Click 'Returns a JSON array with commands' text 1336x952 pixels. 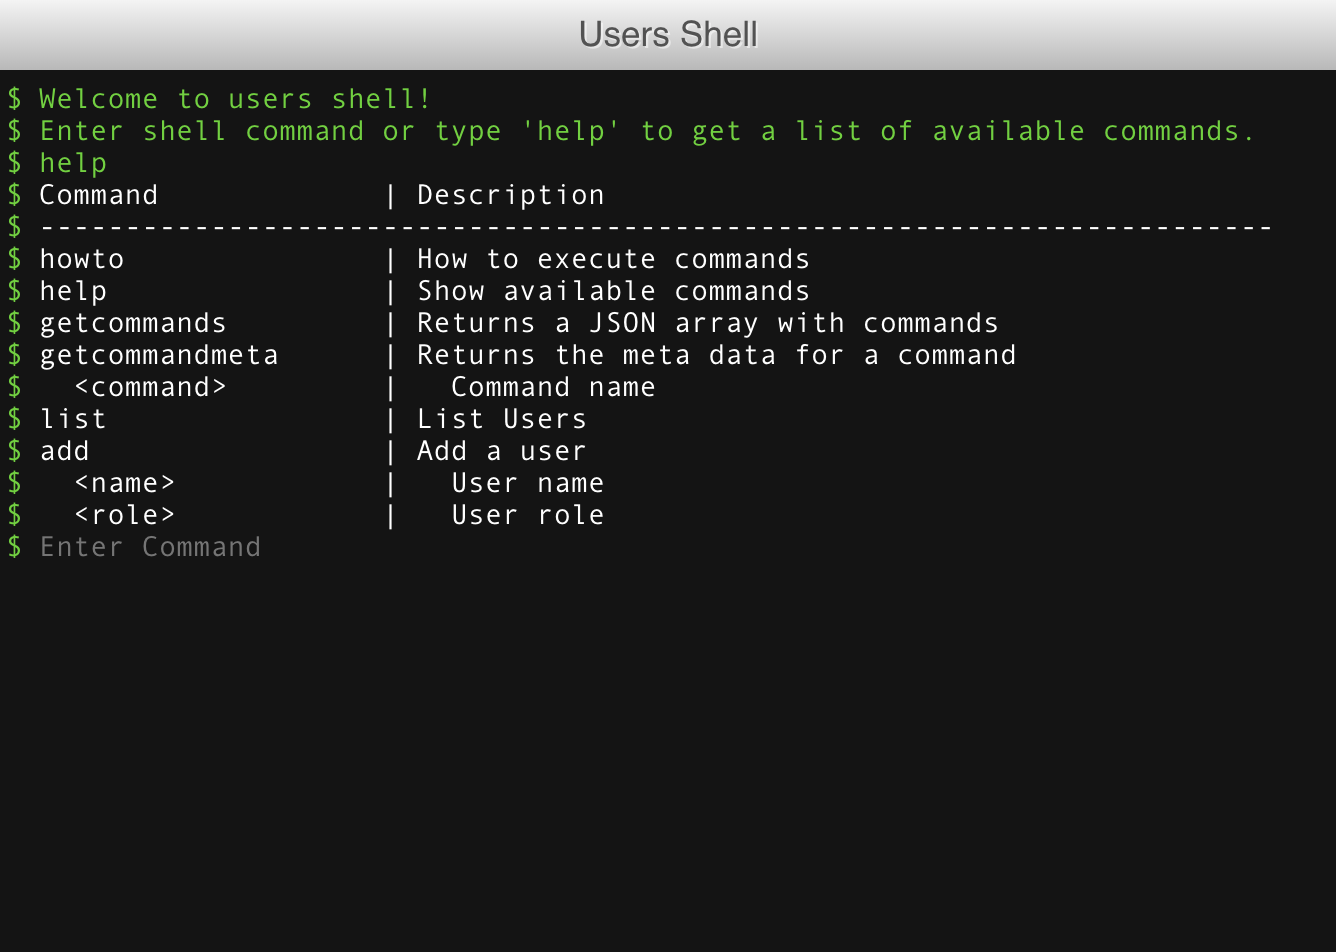point(707,323)
